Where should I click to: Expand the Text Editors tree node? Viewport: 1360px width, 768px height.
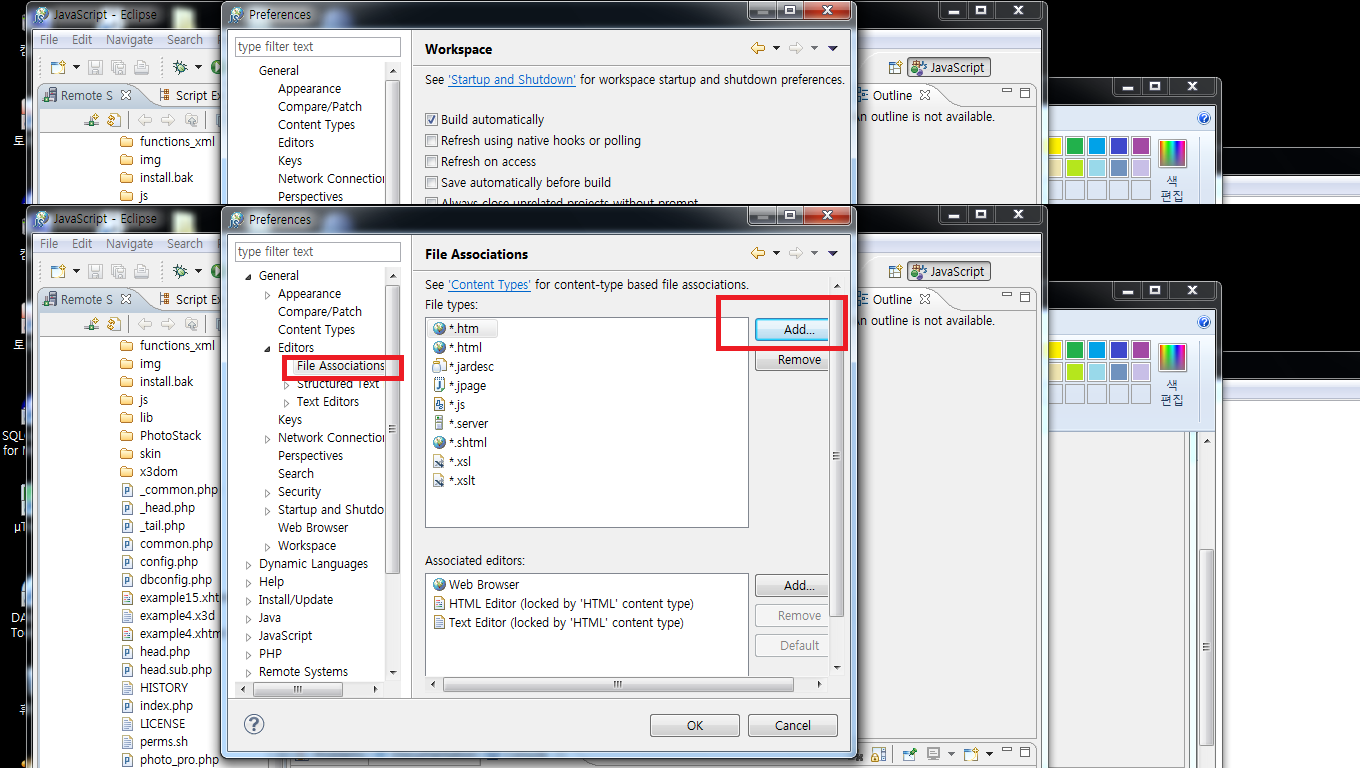(287, 402)
